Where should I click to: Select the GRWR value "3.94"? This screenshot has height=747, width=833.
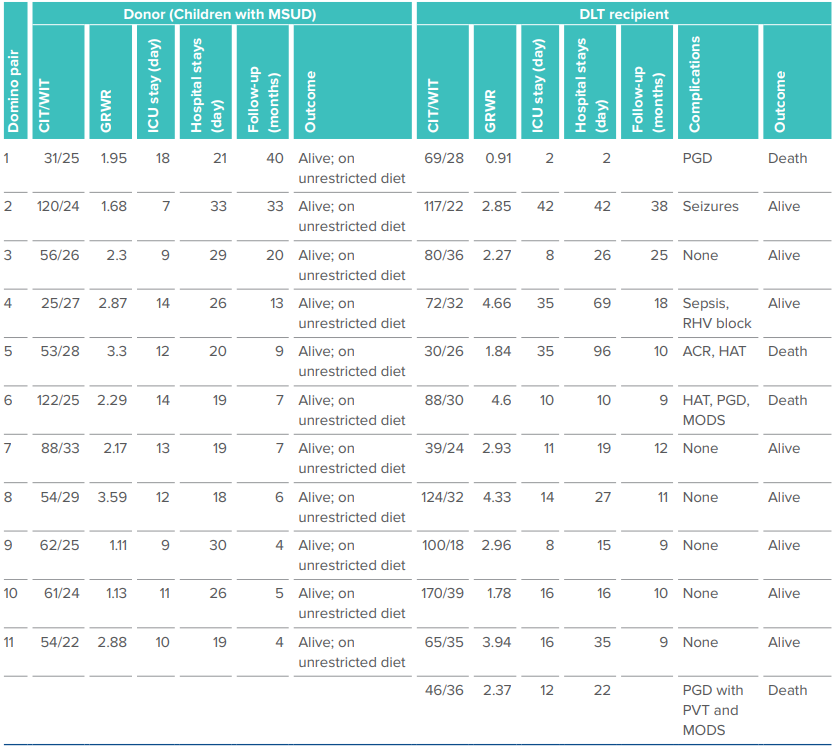click(497, 642)
